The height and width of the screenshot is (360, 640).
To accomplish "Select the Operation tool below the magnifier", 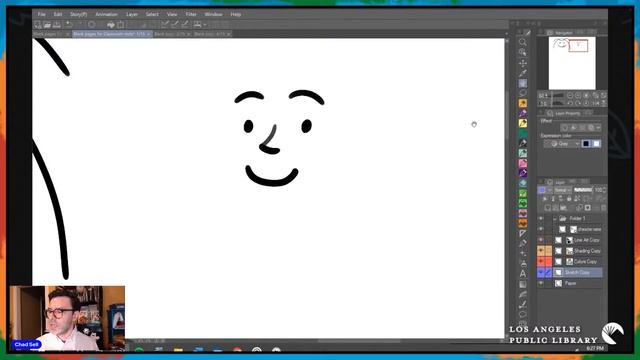I will coord(522,52).
